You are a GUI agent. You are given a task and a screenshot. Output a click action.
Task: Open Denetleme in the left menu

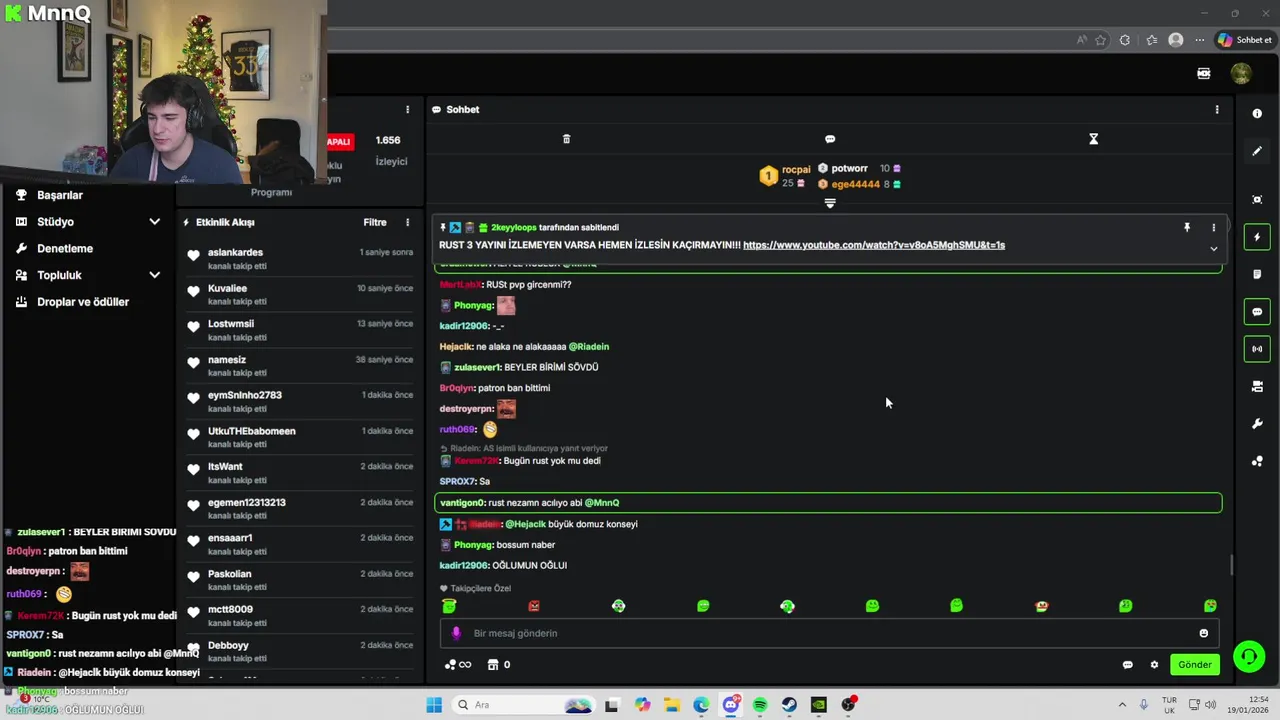pyautogui.click(x=65, y=248)
